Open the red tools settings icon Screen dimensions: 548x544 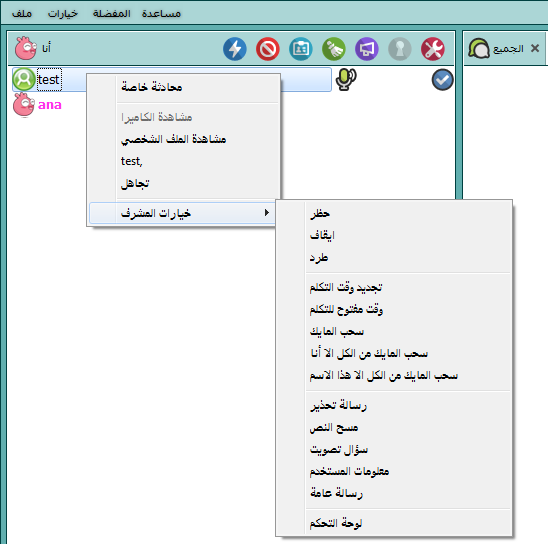pyautogui.click(x=433, y=49)
